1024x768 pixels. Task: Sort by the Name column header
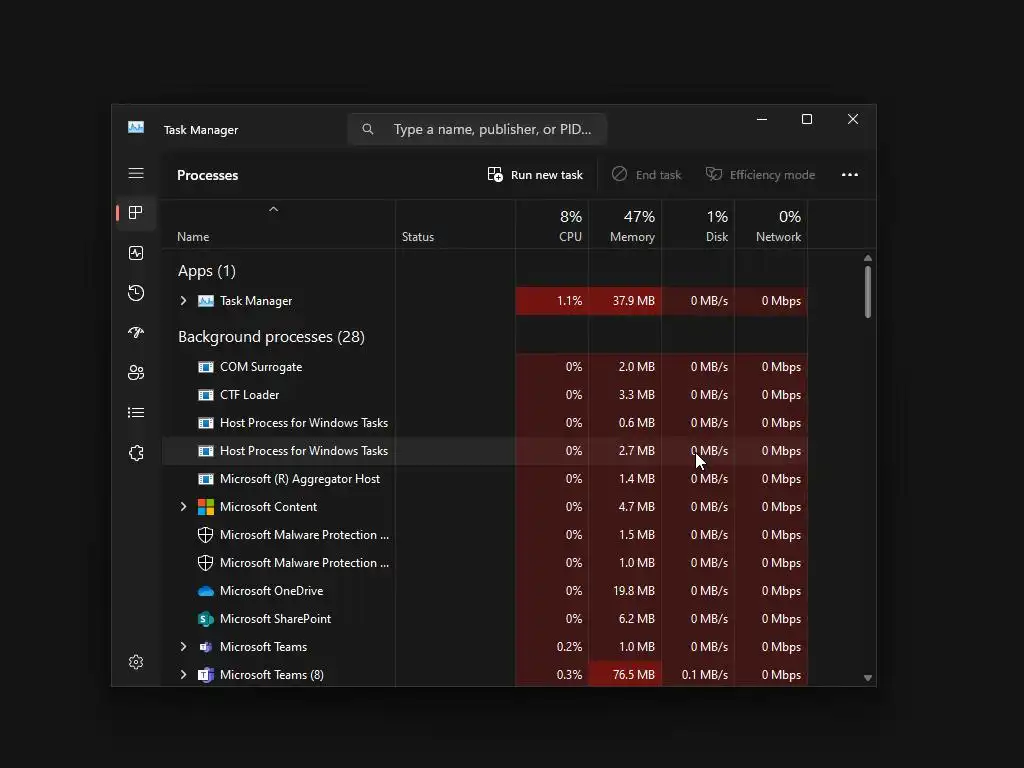coord(193,237)
